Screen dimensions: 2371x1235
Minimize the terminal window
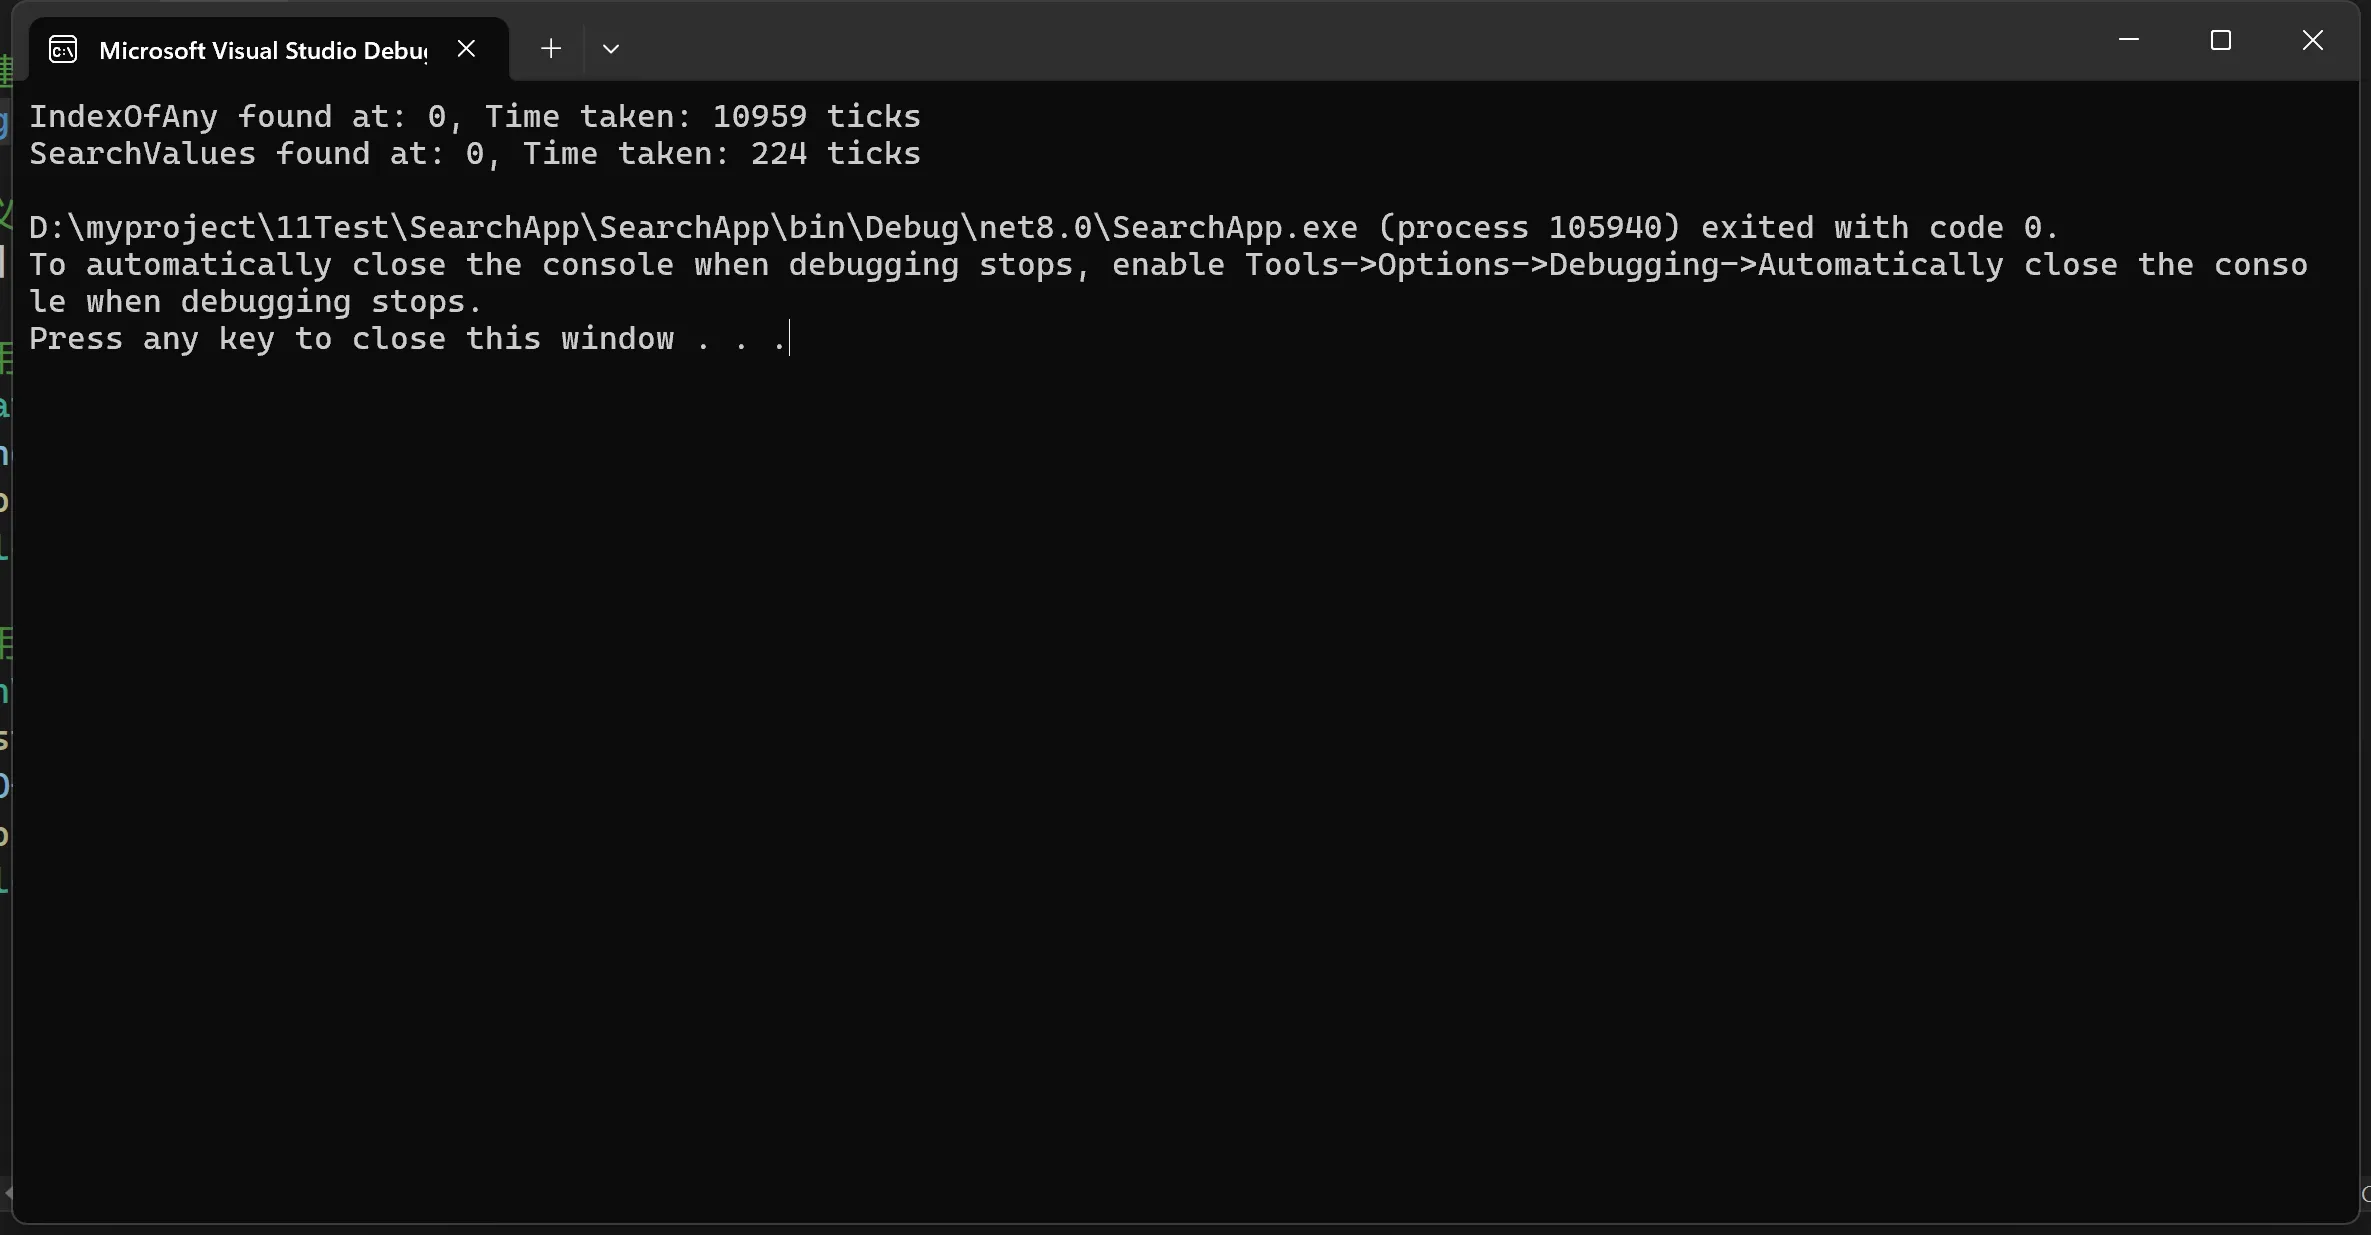click(2129, 40)
